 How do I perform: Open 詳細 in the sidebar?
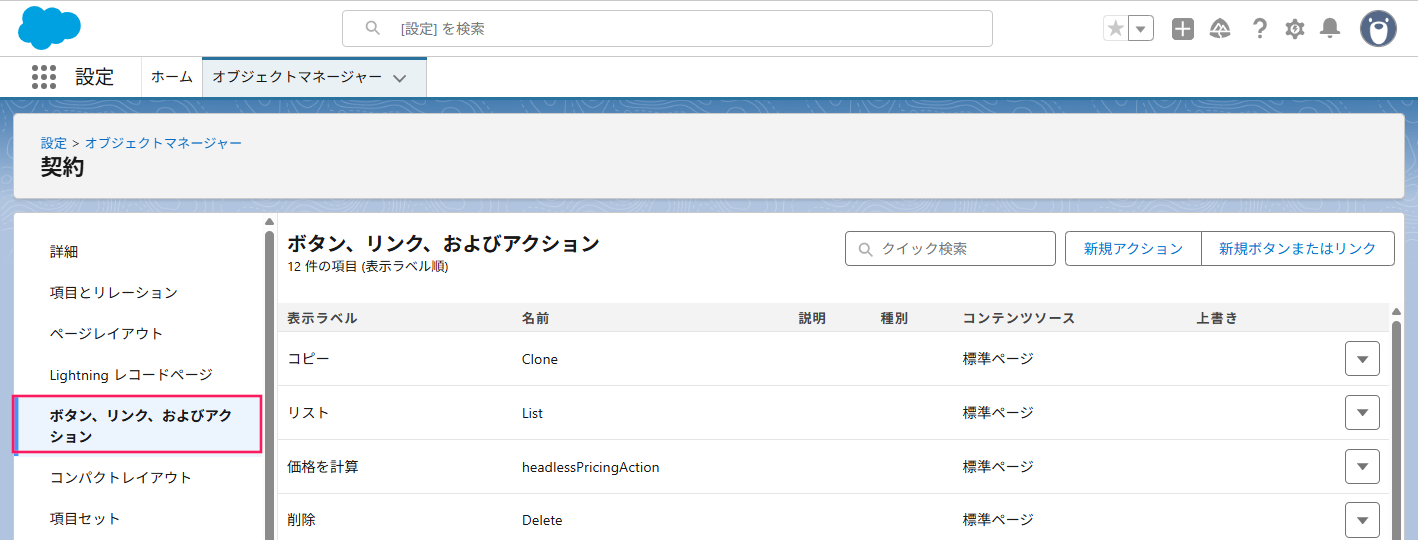click(64, 251)
